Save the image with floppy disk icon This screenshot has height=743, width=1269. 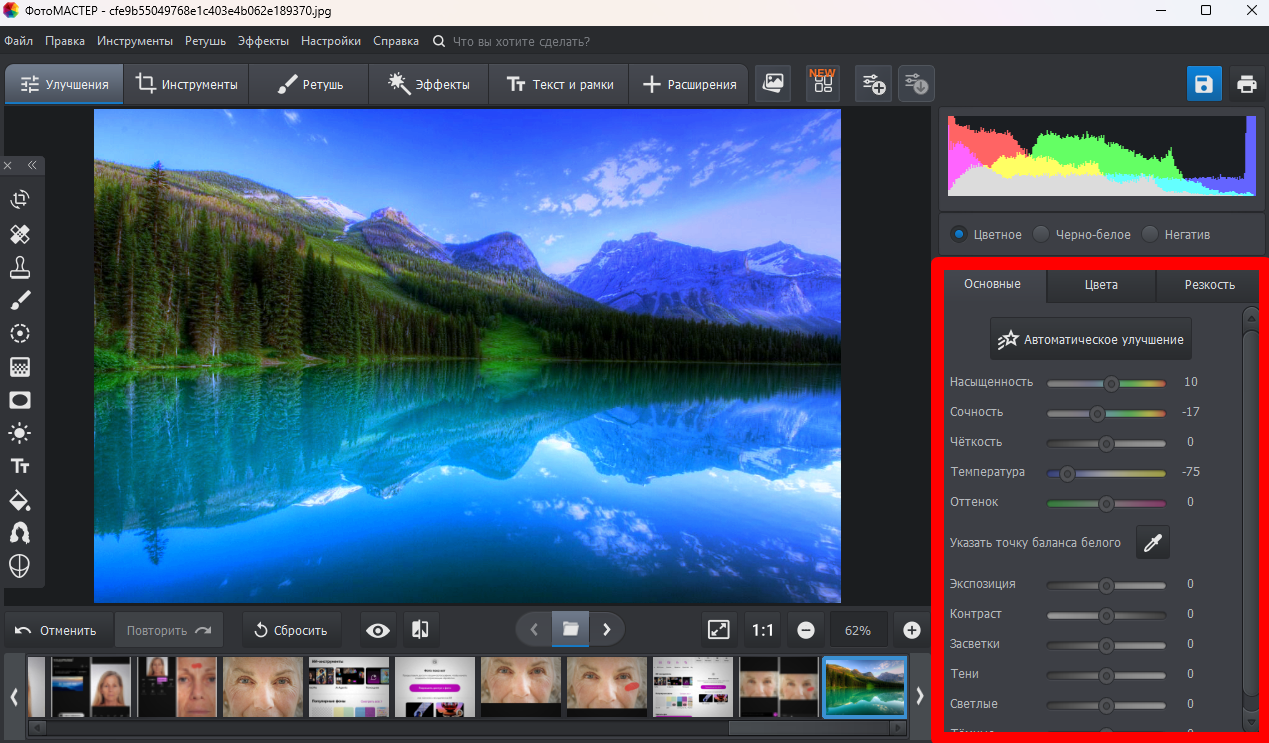tap(1204, 84)
